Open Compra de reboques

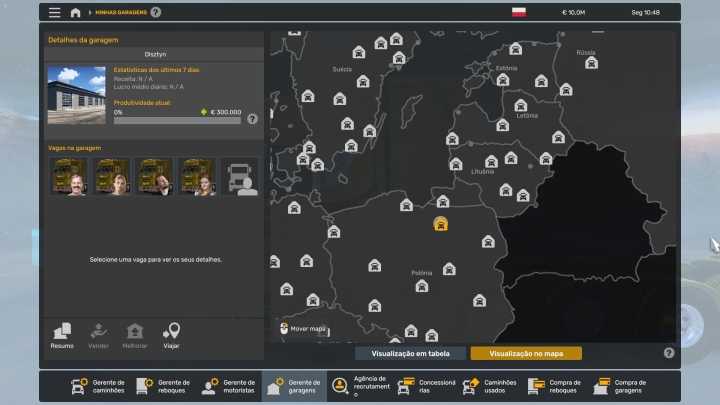pyautogui.click(x=556, y=386)
